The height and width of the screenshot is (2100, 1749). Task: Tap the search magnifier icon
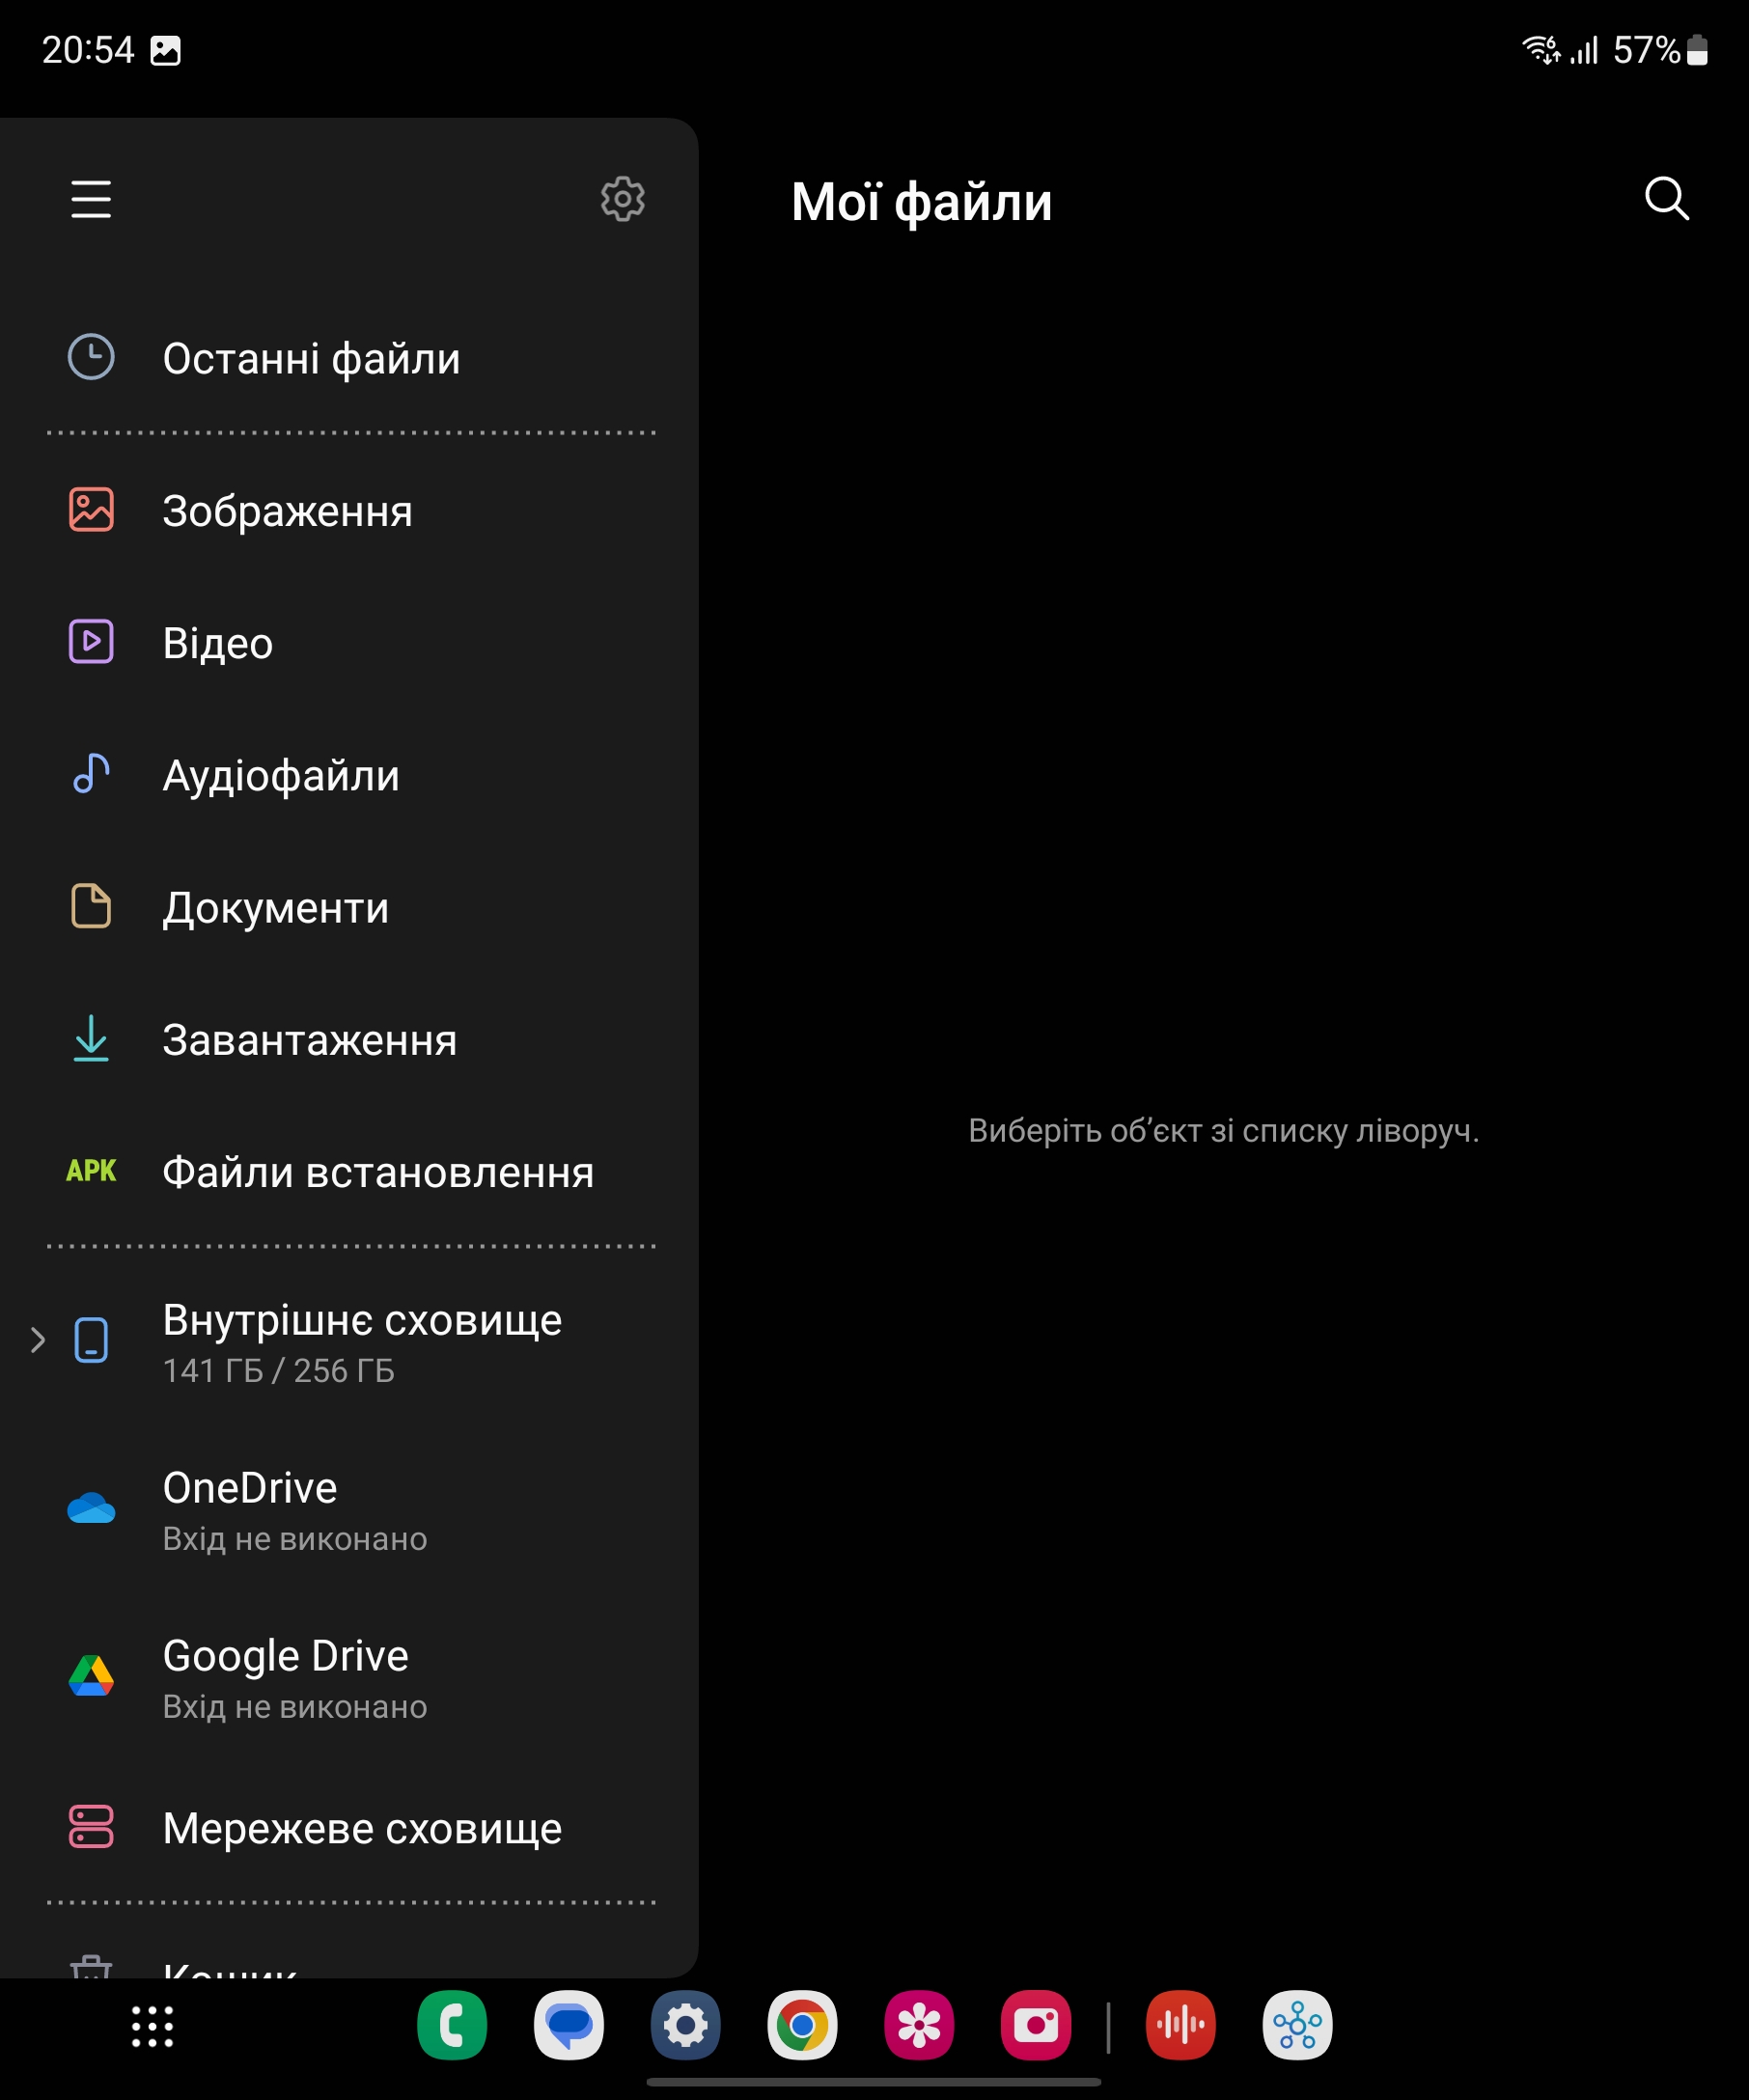click(x=1666, y=199)
